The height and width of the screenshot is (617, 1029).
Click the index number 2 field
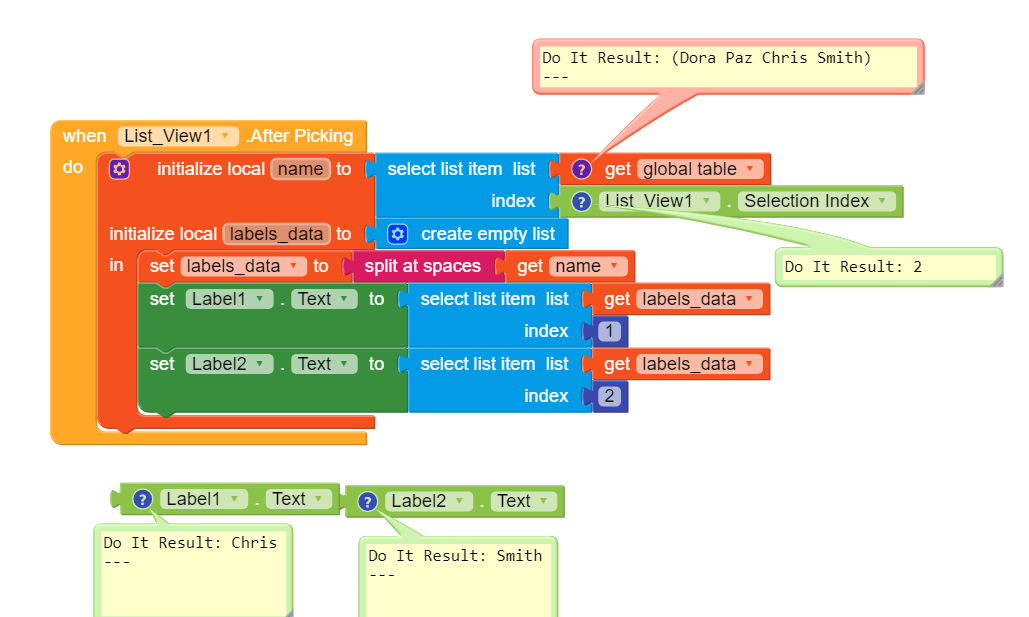609,396
